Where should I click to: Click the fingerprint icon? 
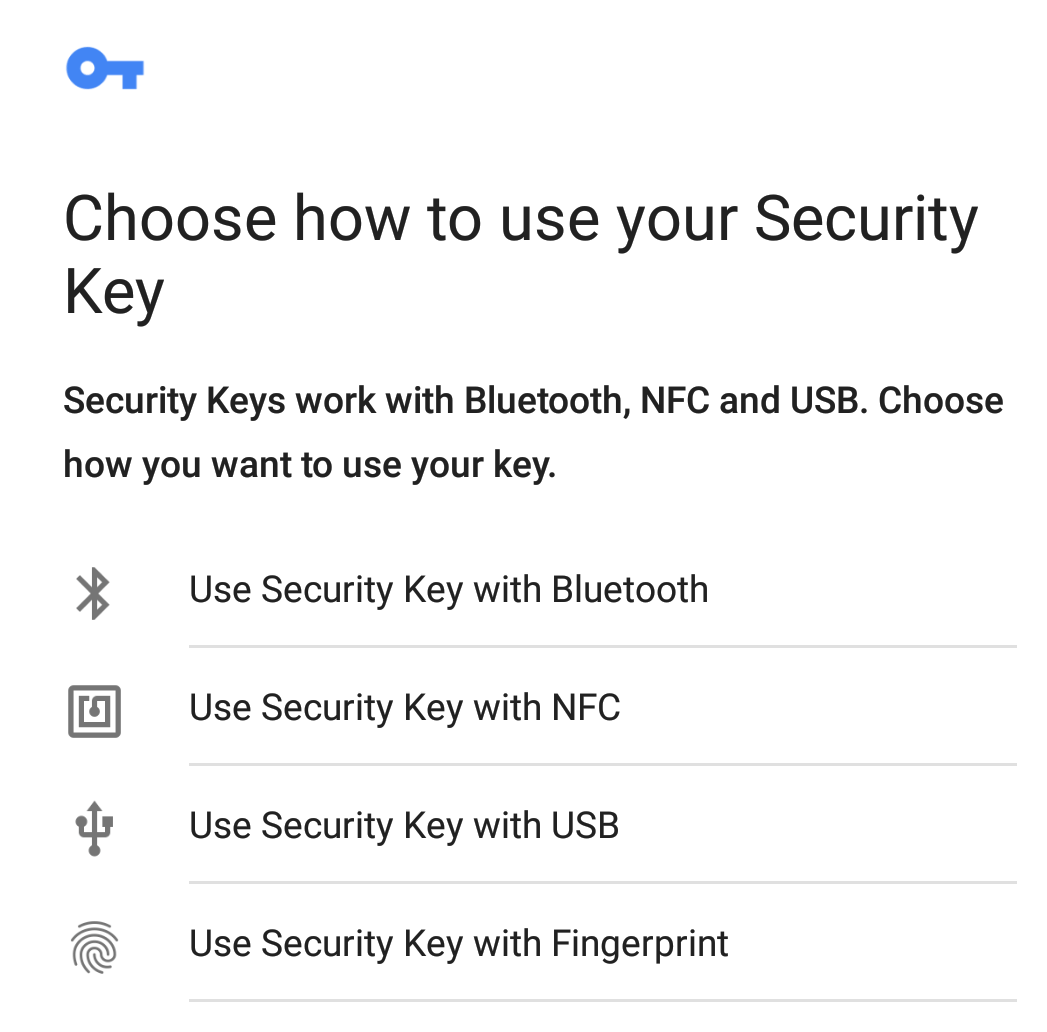(x=94, y=946)
